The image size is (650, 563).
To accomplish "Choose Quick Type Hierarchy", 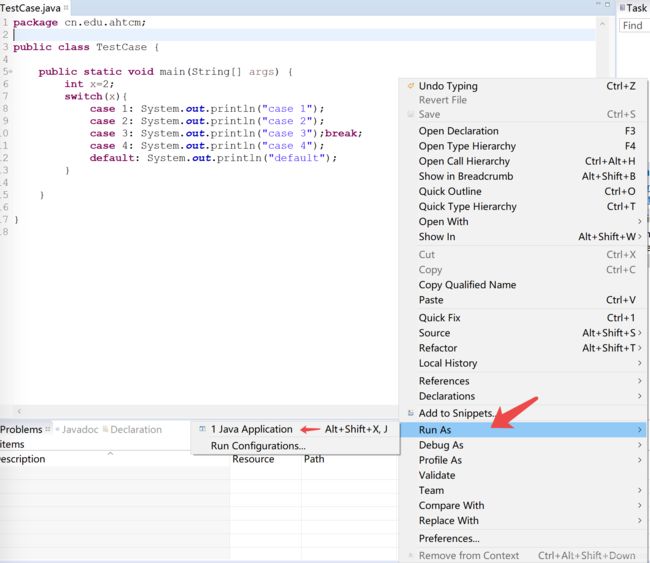I will coord(523,206).
